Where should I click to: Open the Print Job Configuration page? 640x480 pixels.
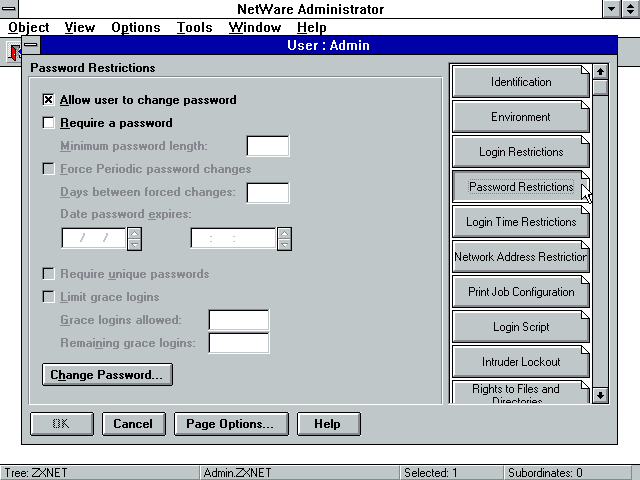(521, 292)
